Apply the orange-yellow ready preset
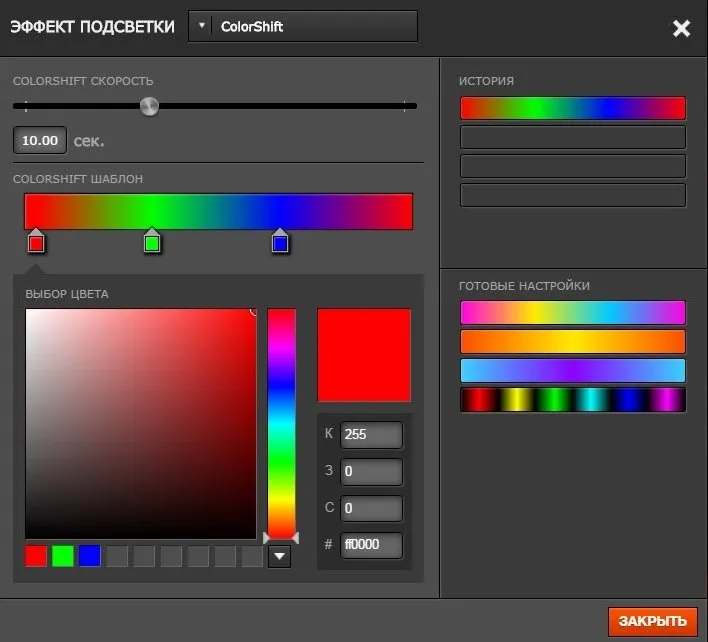 572,342
